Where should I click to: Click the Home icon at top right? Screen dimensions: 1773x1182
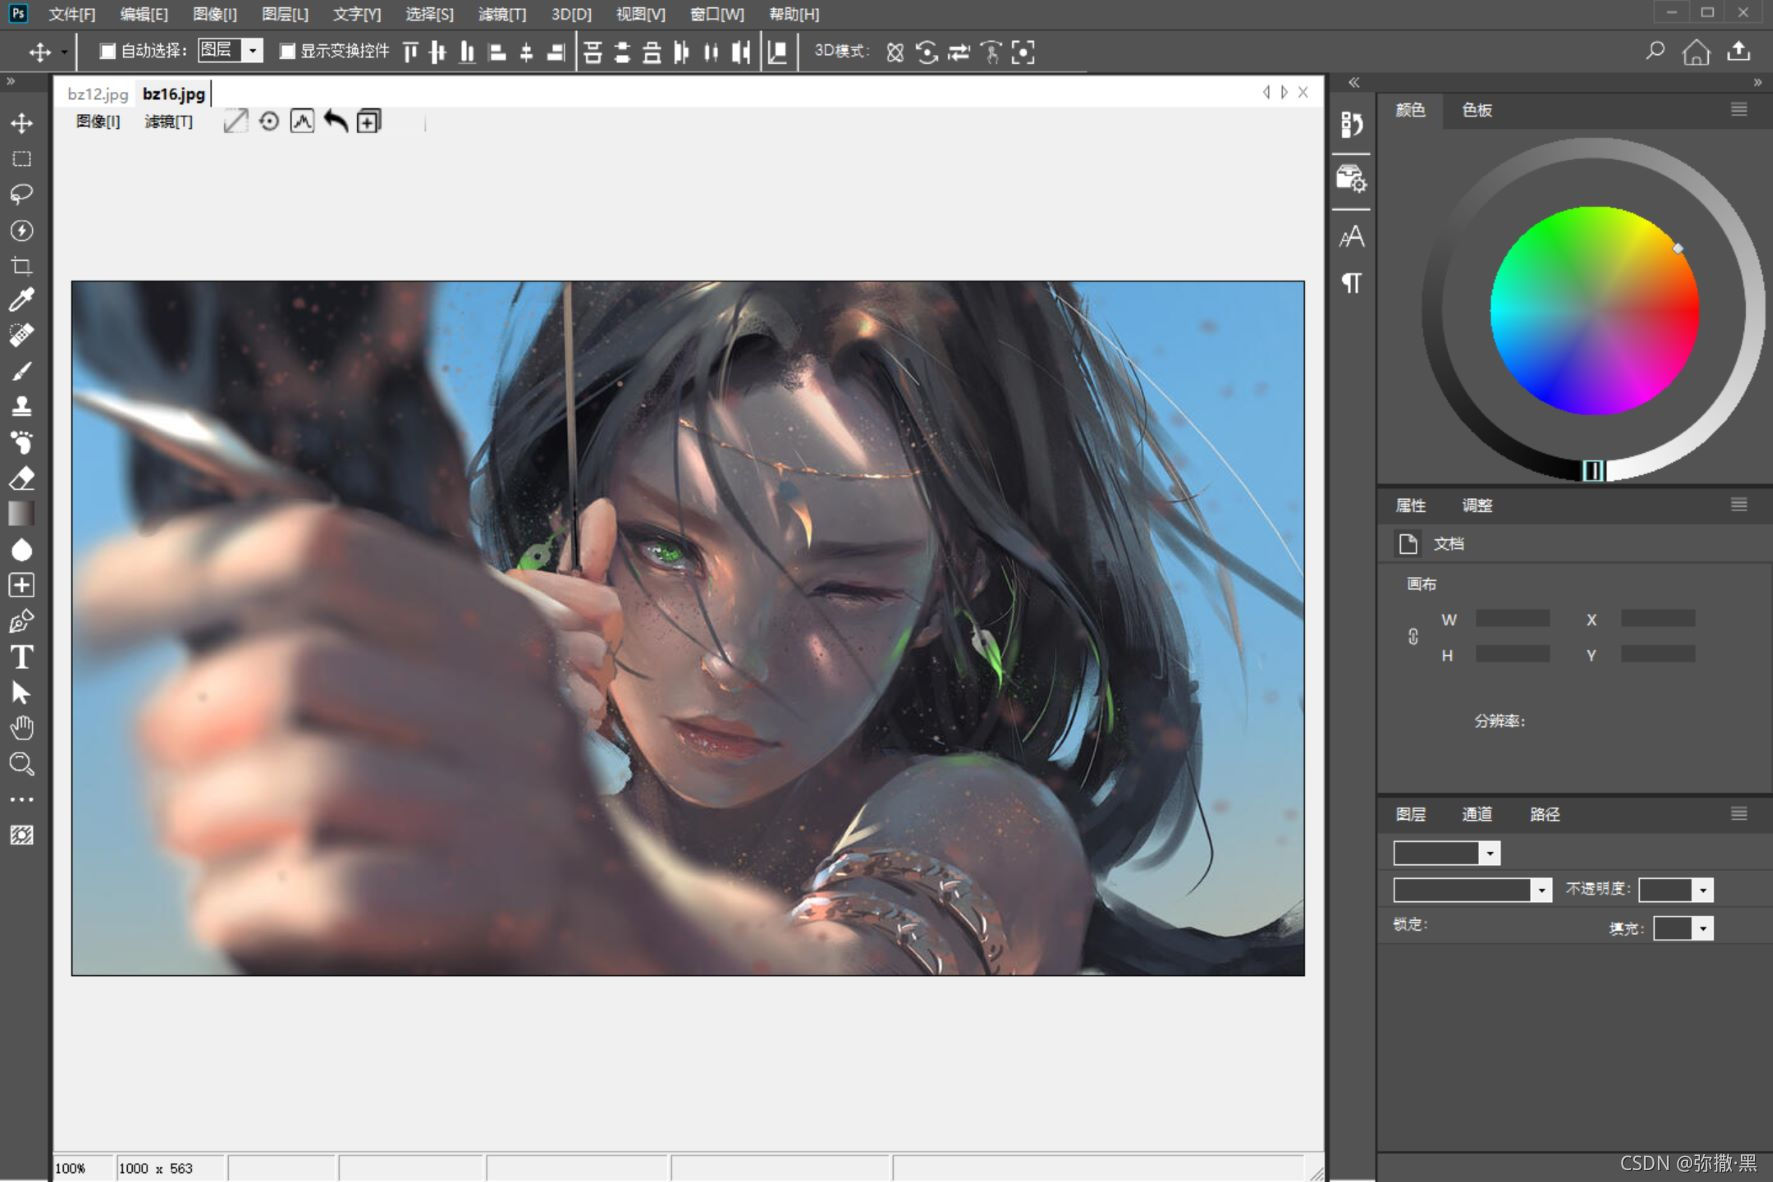(x=1696, y=51)
